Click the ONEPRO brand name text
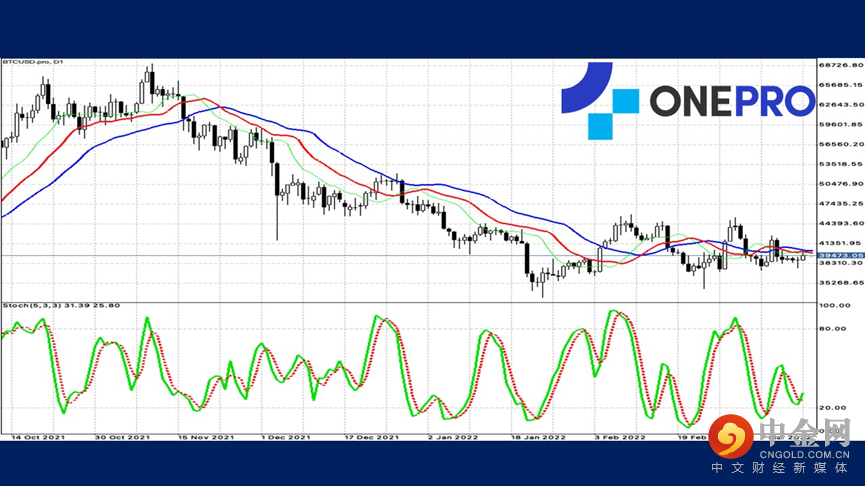Viewport: 865px width, 486px height. [732, 102]
